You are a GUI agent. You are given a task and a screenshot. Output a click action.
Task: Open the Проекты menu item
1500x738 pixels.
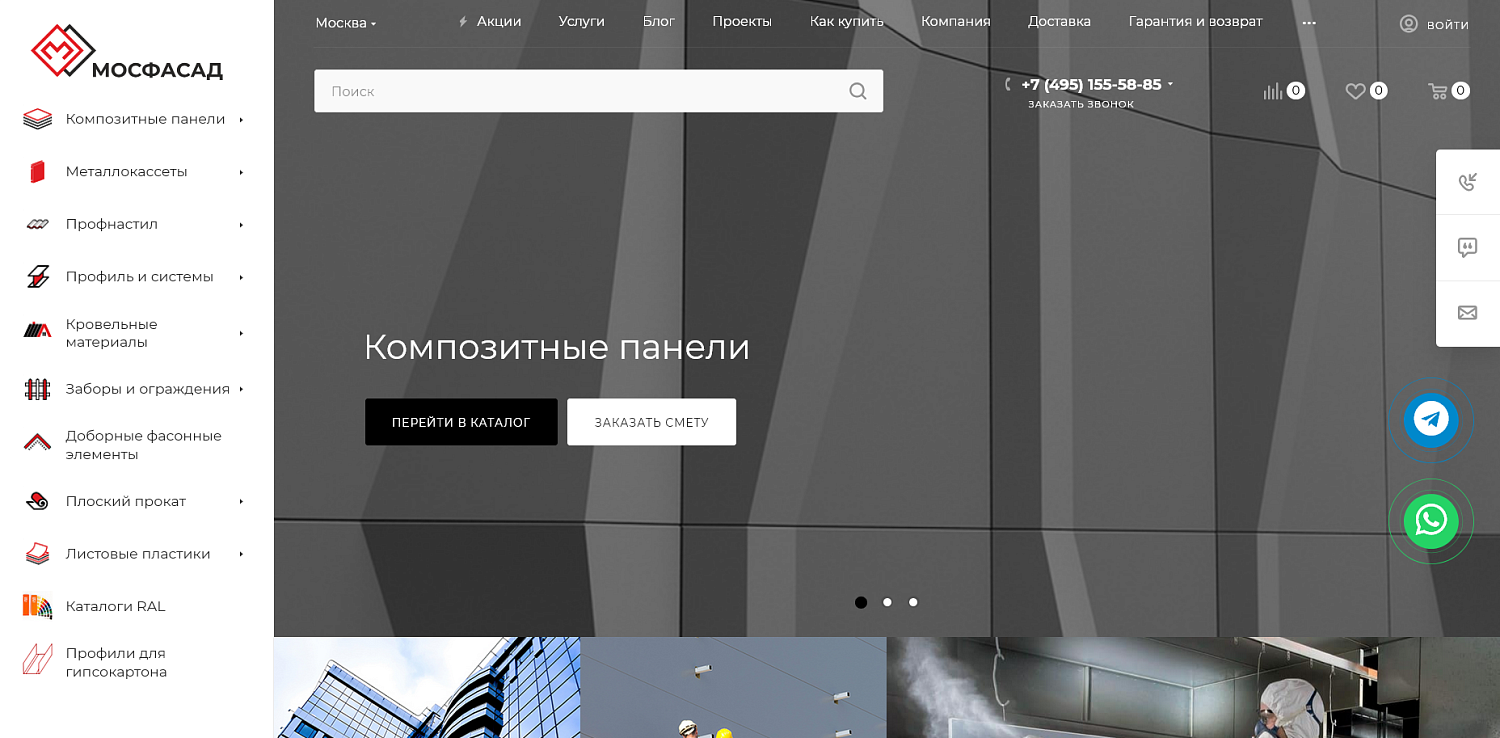pyautogui.click(x=742, y=21)
